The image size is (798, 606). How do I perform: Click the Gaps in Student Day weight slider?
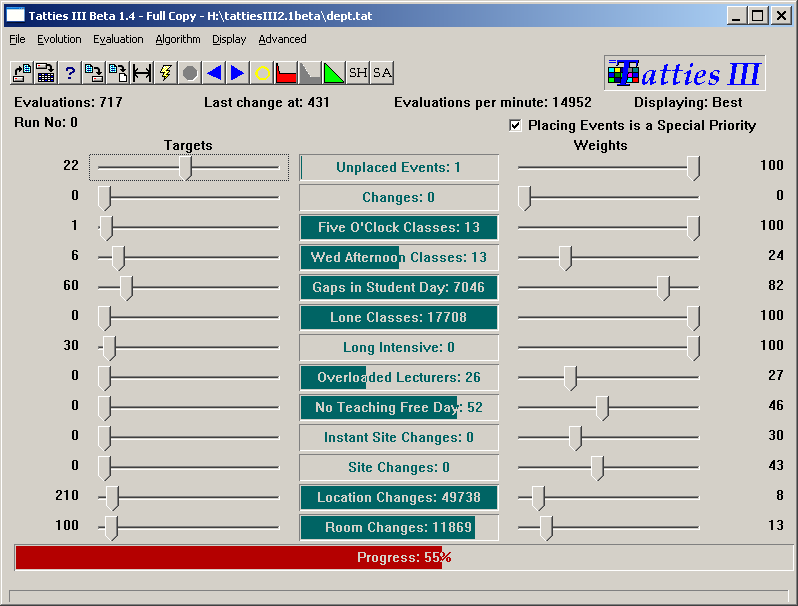coord(663,288)
